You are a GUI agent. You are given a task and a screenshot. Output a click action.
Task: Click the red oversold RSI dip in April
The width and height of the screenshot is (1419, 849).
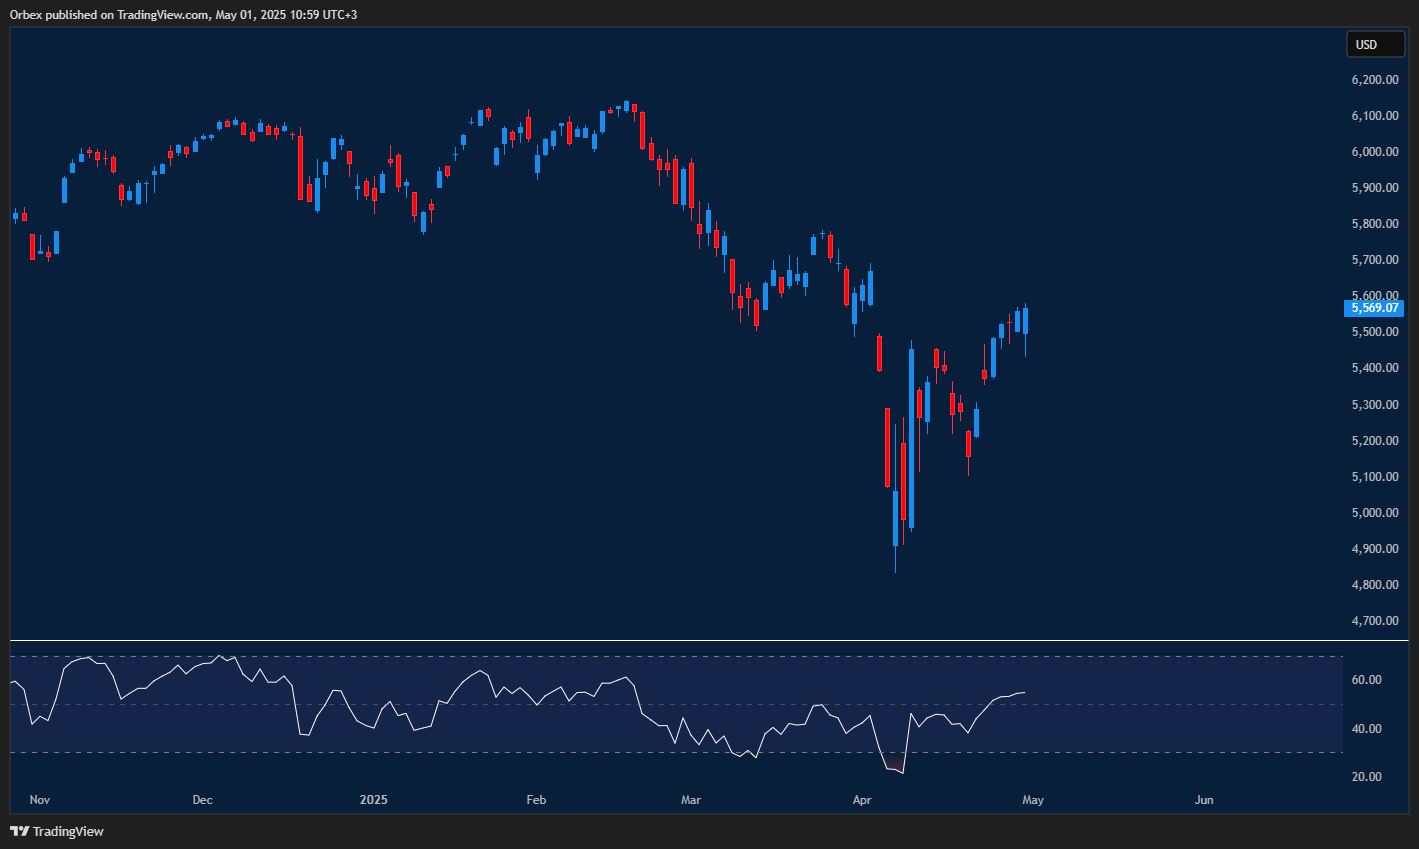pos(894,769)
